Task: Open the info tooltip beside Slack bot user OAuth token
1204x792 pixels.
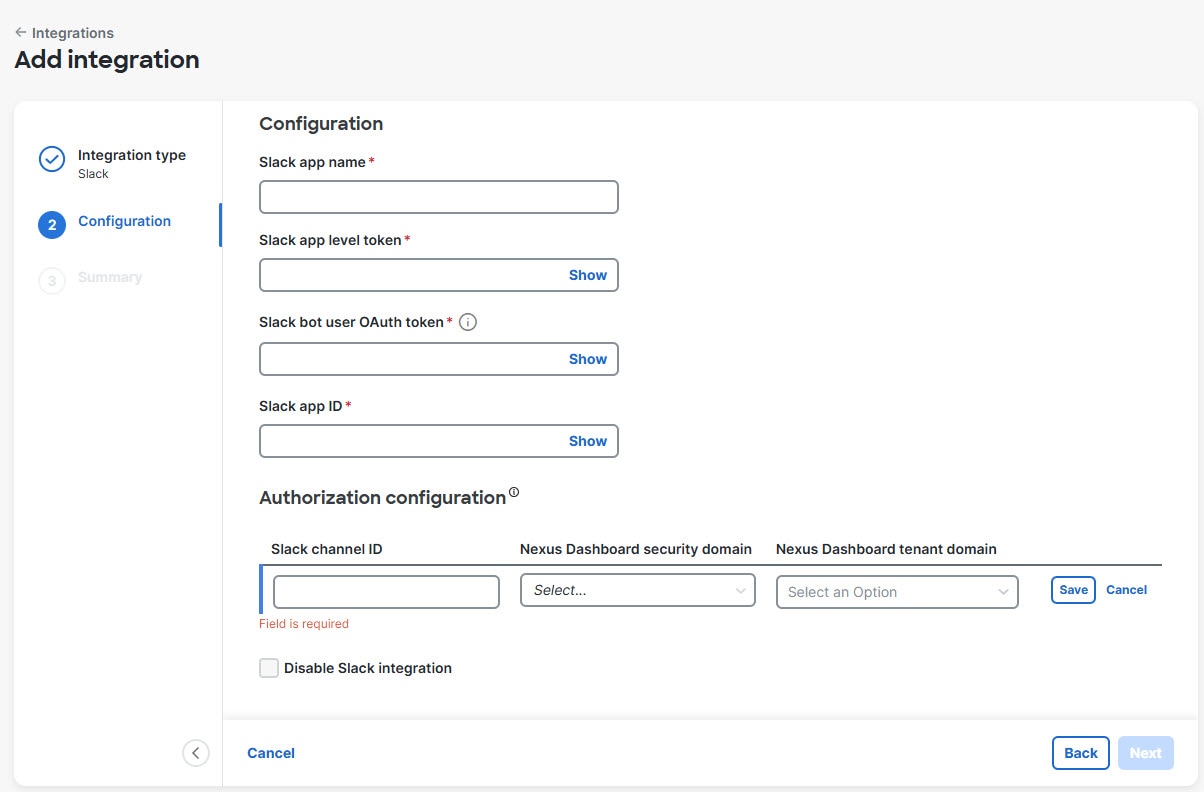Action: 467,322
